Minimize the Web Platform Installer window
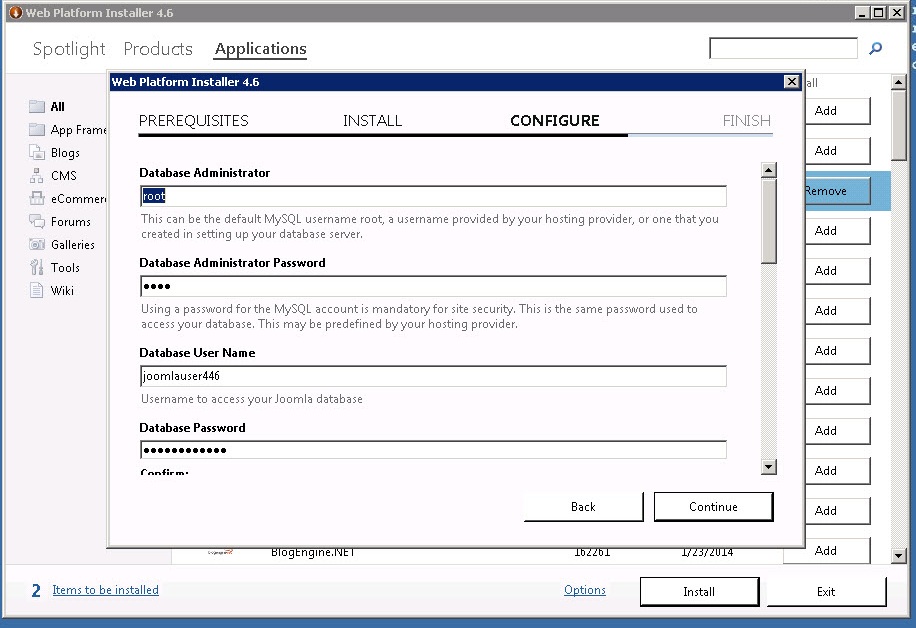This screenshot has width=916, height=628. (x=862, y=12)
